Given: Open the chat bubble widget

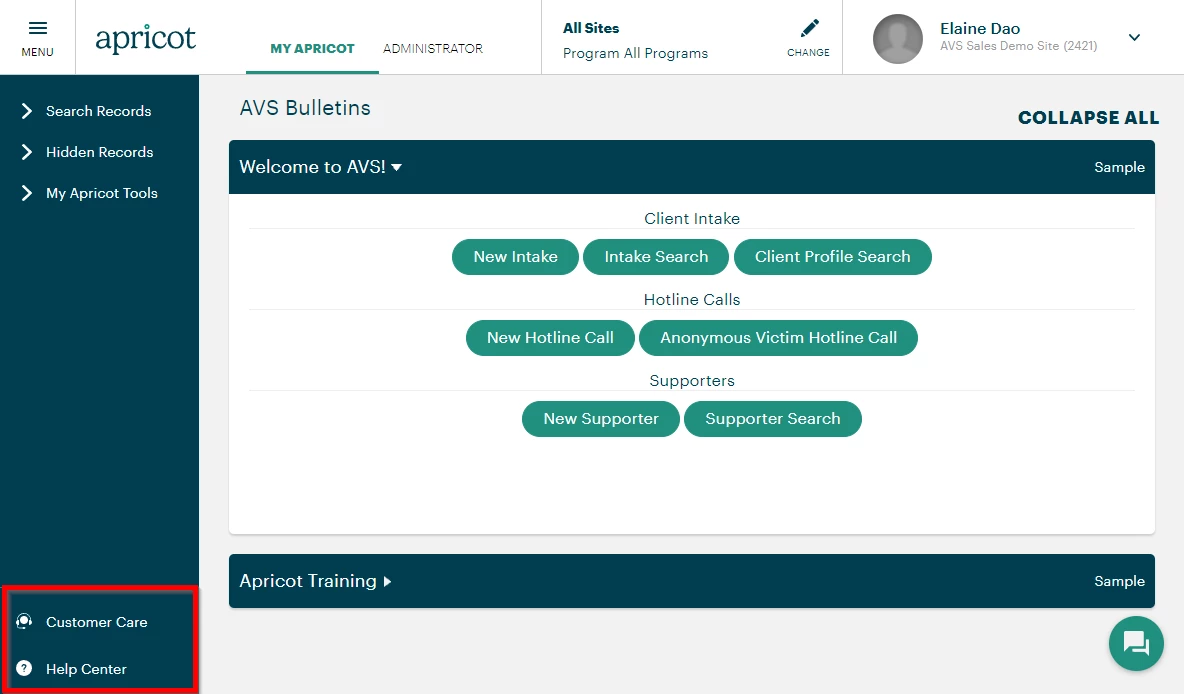Looking at the screenshot, I should (x=1136, y=643).
